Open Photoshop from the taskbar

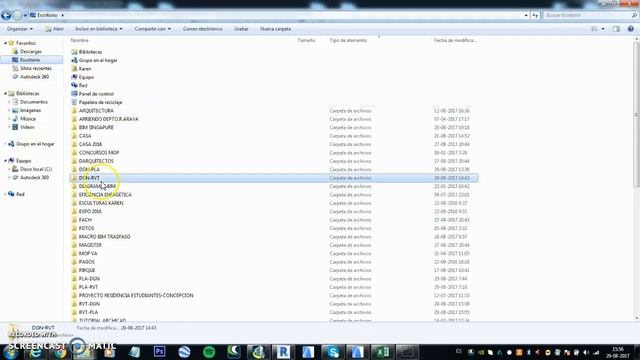pos(160,352)
